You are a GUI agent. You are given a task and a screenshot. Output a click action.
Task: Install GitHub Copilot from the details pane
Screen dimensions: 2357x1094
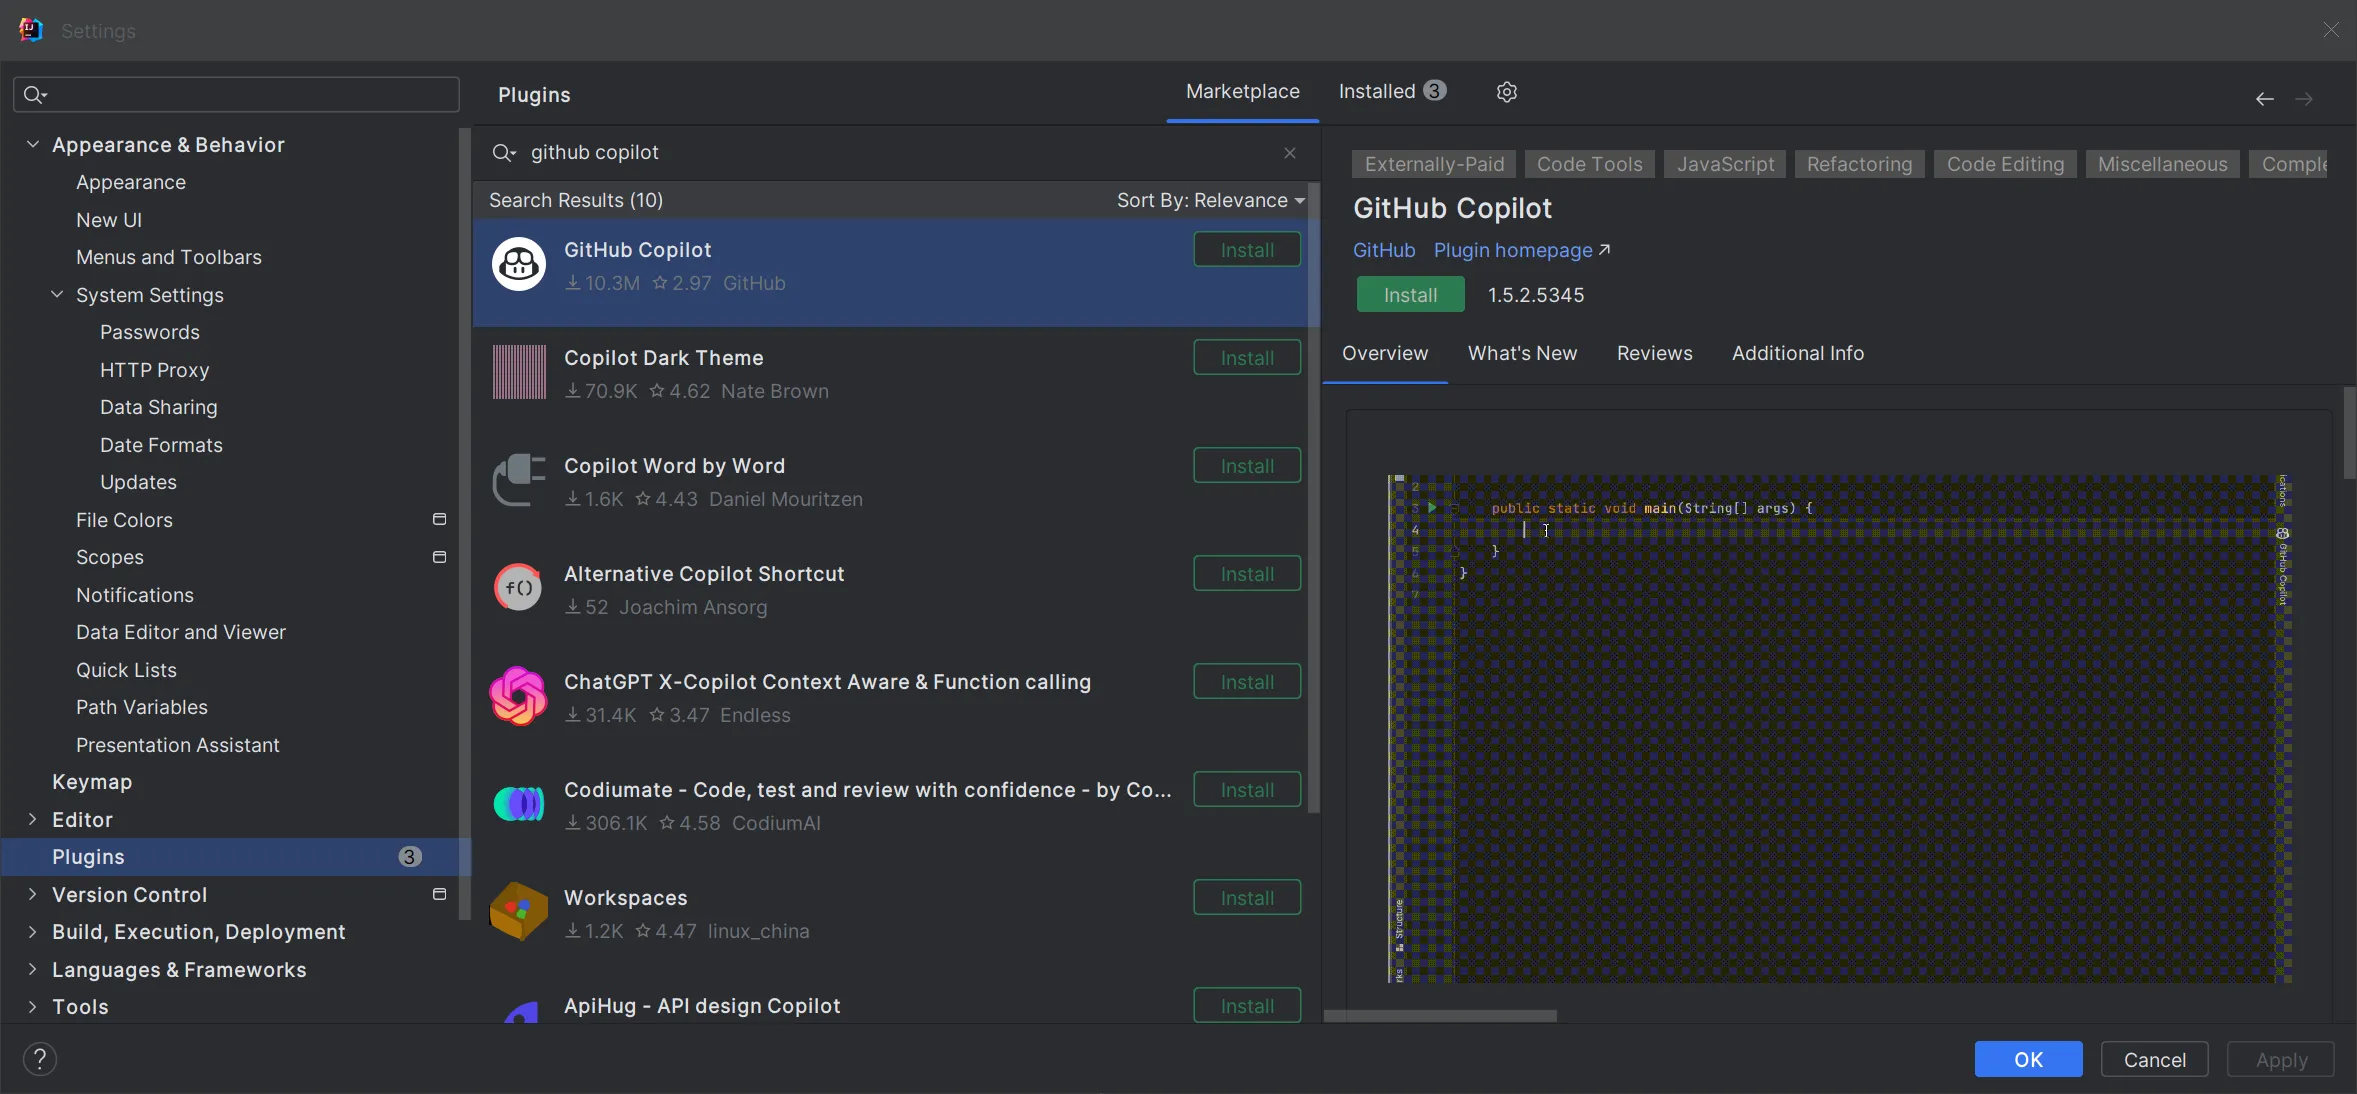(x=1410, y=295)
